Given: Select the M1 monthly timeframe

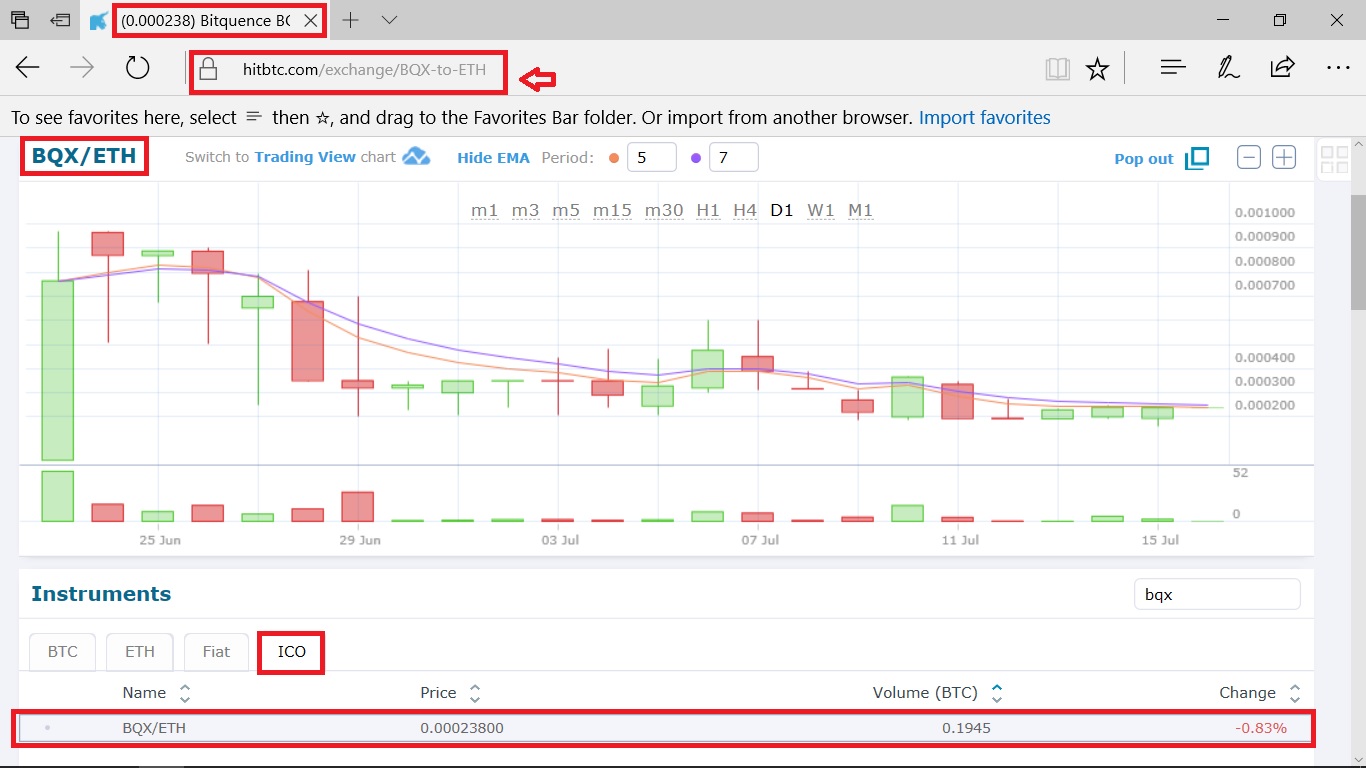Looking at the screenshot, I should (x=861, y=210).
